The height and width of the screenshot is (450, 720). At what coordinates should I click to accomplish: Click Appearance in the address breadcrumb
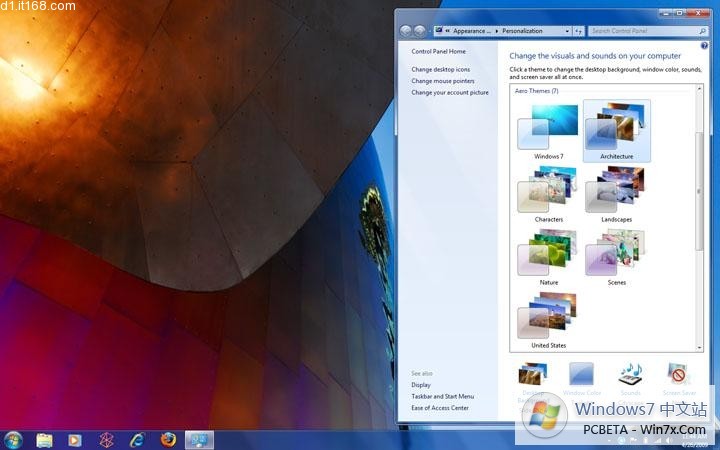[472, 31]
